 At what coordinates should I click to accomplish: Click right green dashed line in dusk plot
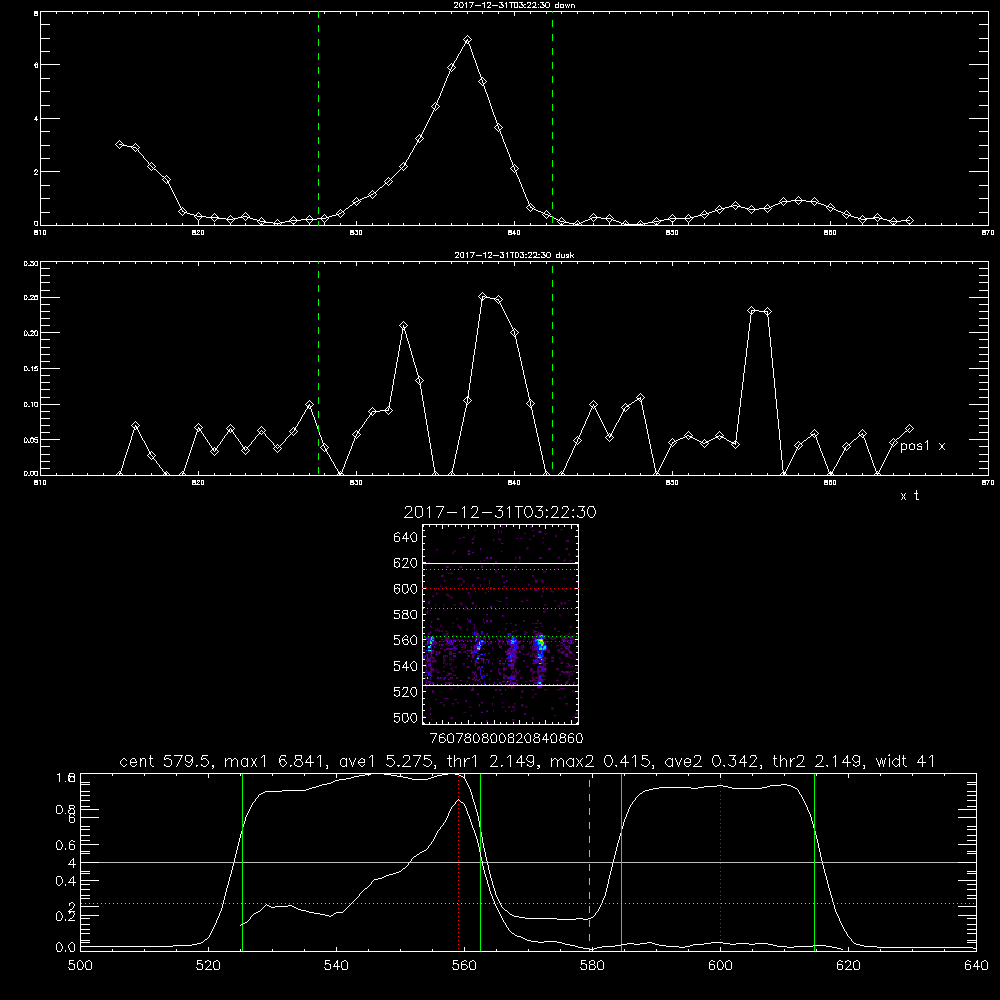pyautogui.click(x=552, y=367)
